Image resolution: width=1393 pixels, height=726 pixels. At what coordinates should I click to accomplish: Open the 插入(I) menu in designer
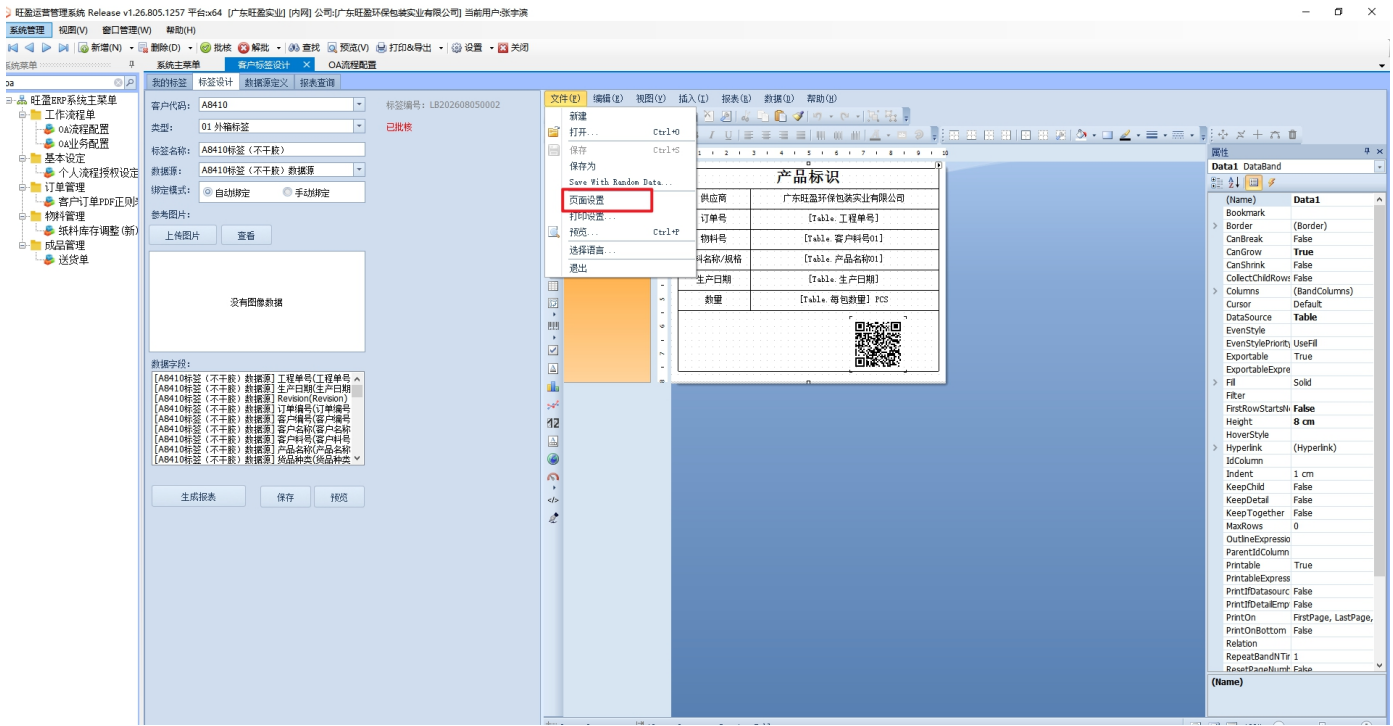[693, 99]
